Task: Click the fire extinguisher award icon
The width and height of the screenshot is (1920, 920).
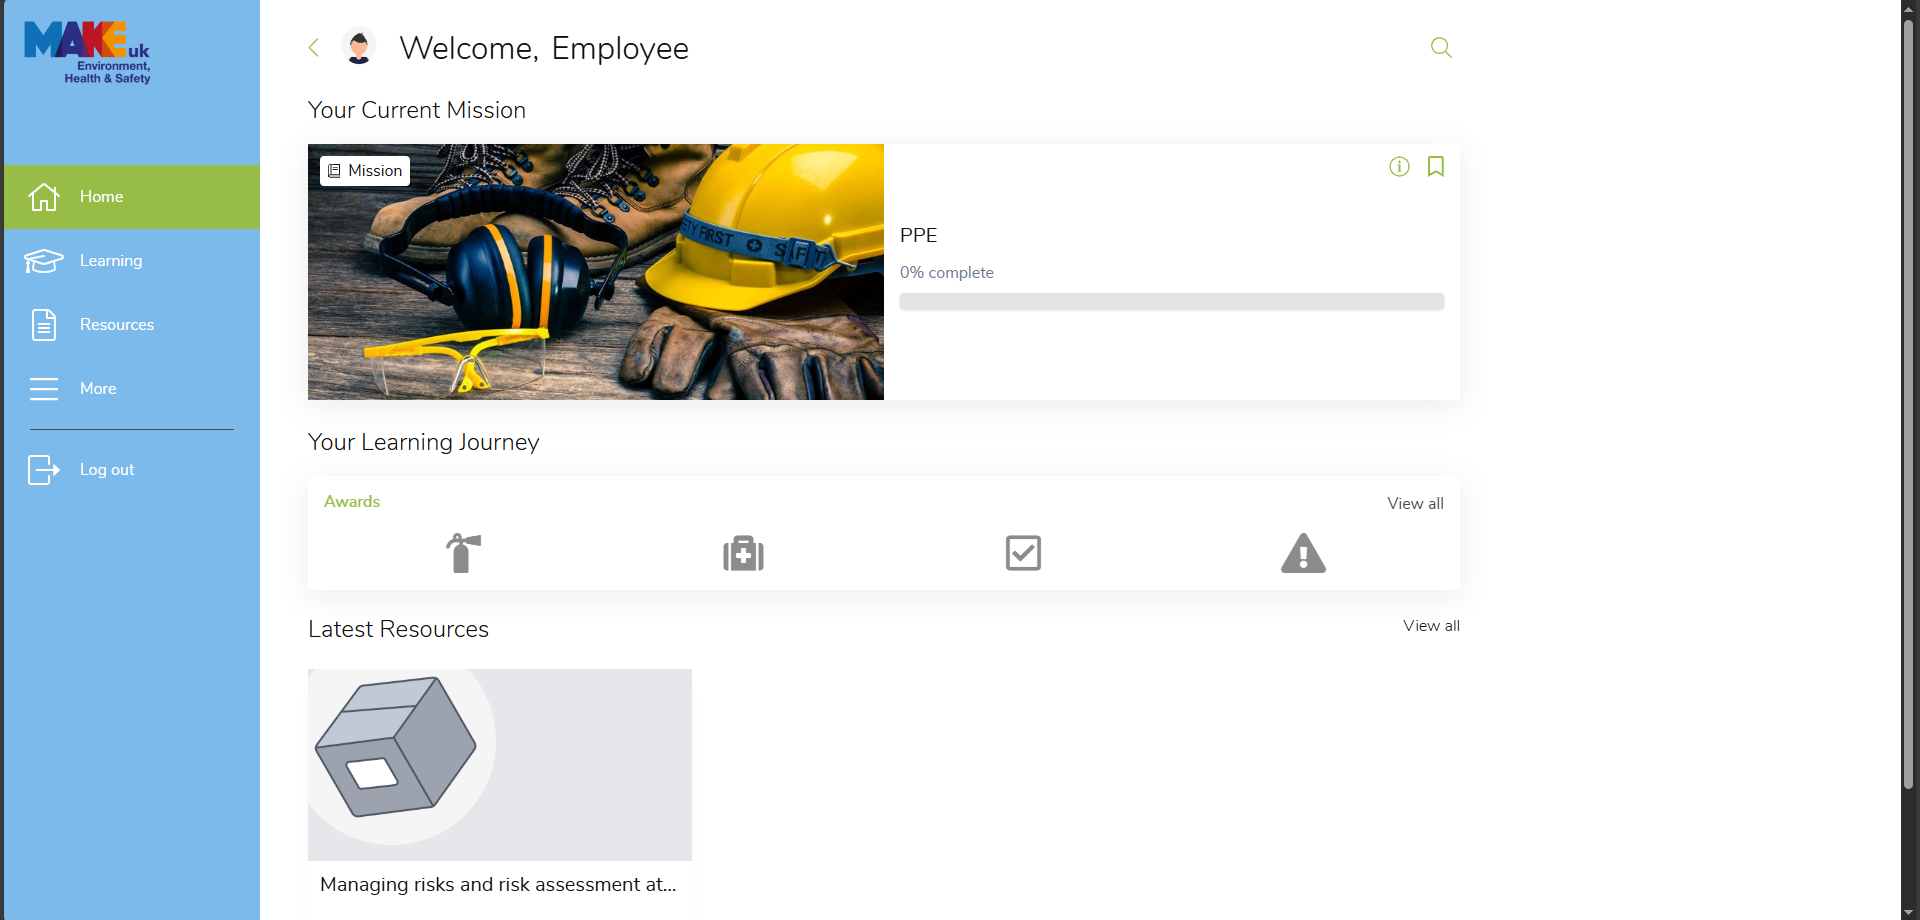Action: pyautogui.click(x=463, y=553)
